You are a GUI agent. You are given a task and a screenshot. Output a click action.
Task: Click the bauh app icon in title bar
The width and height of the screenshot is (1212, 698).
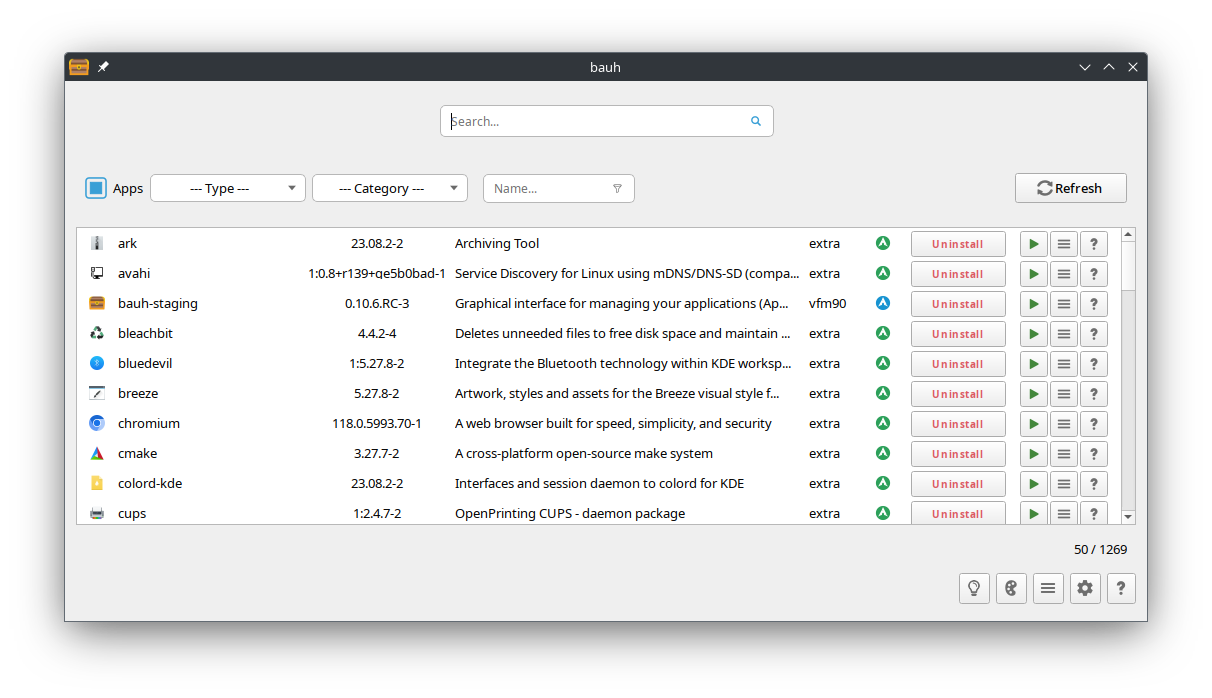tap(79, 67)
